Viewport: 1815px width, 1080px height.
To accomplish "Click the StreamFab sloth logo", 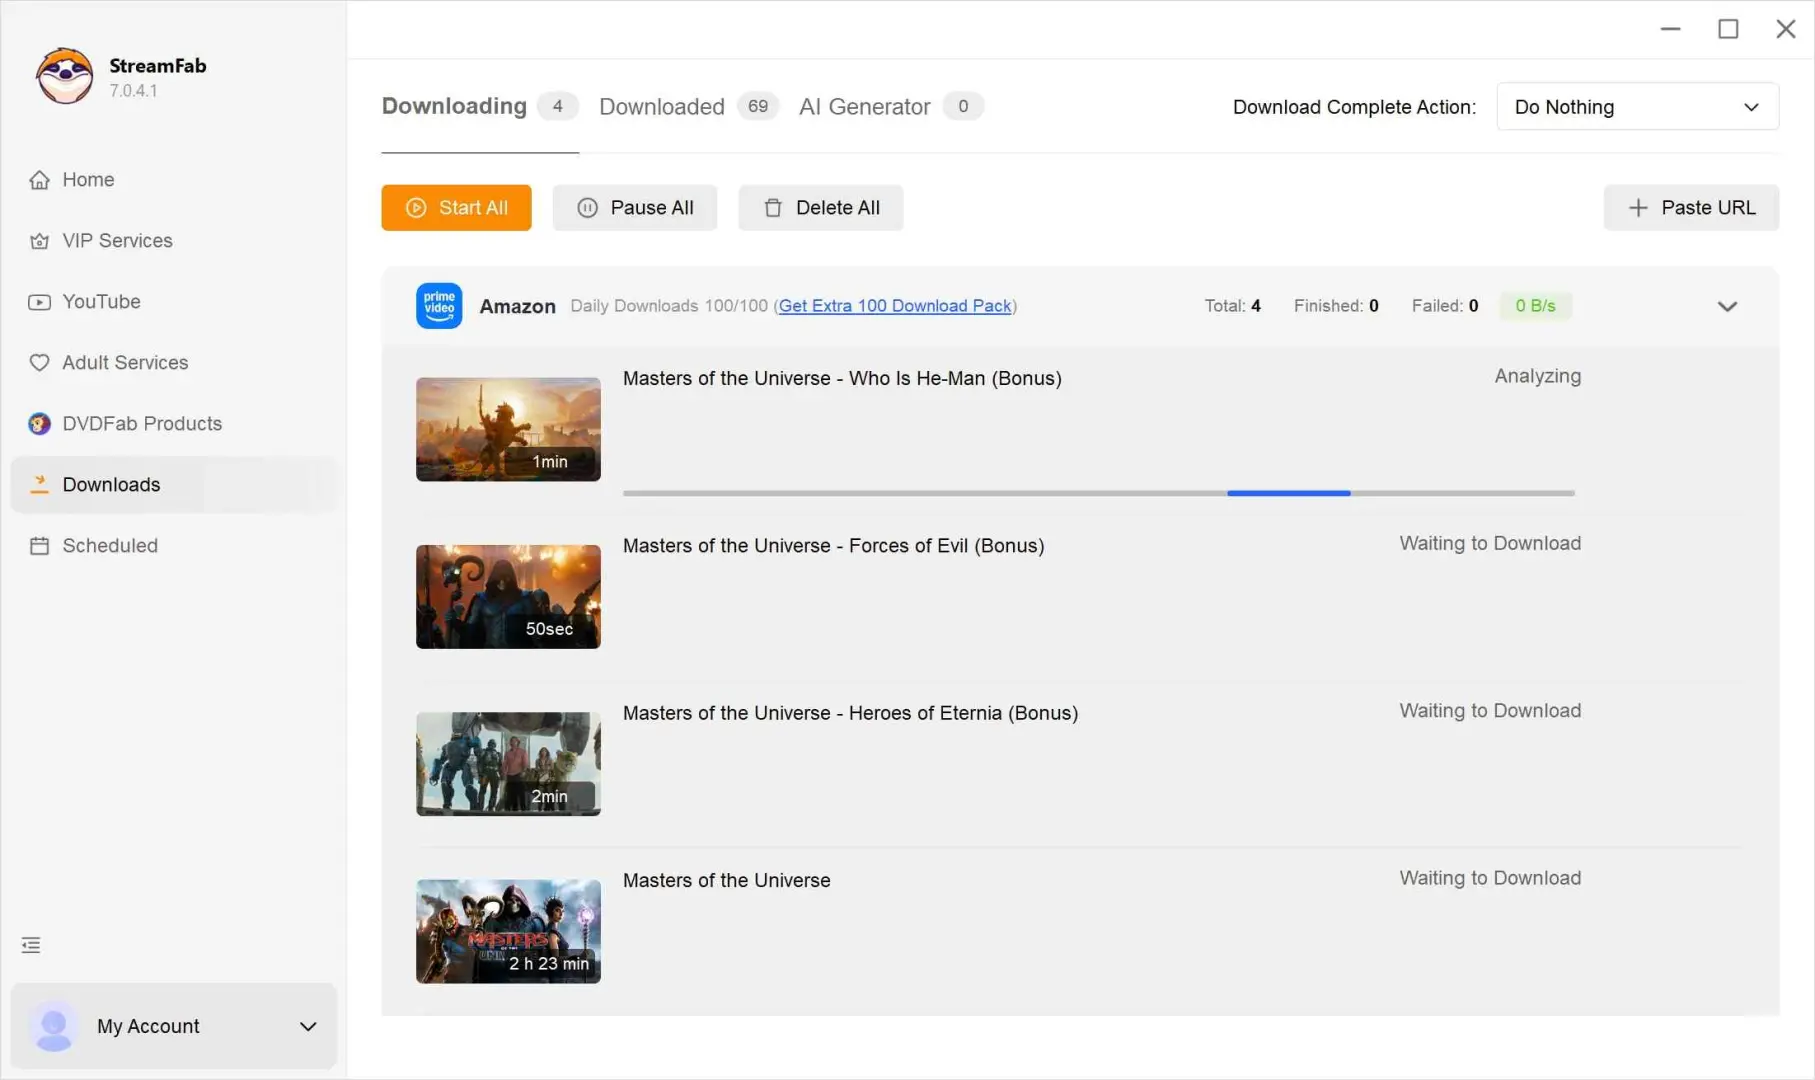I will tap(65, 76).
